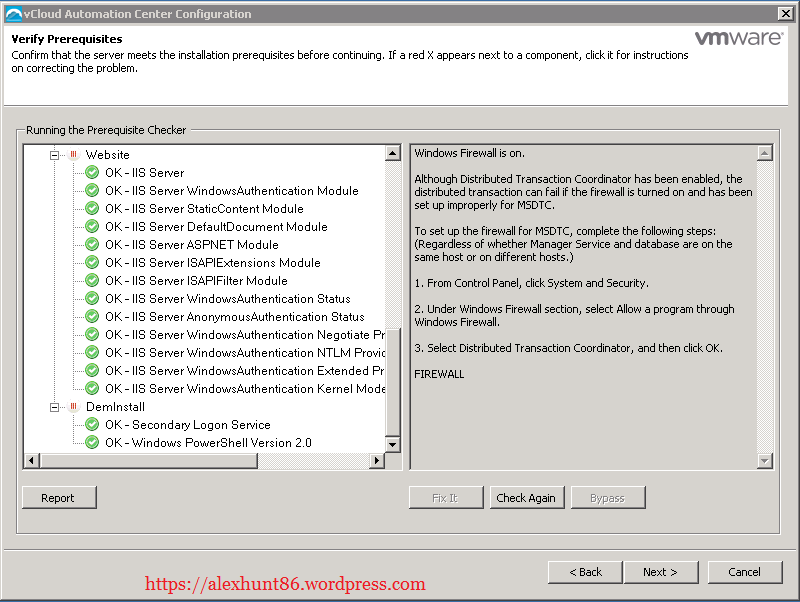This screenshot has width=800, height=602.
Task: Select 'OK - IIS Server StaticContent Module' text
Action: [204, 209]
